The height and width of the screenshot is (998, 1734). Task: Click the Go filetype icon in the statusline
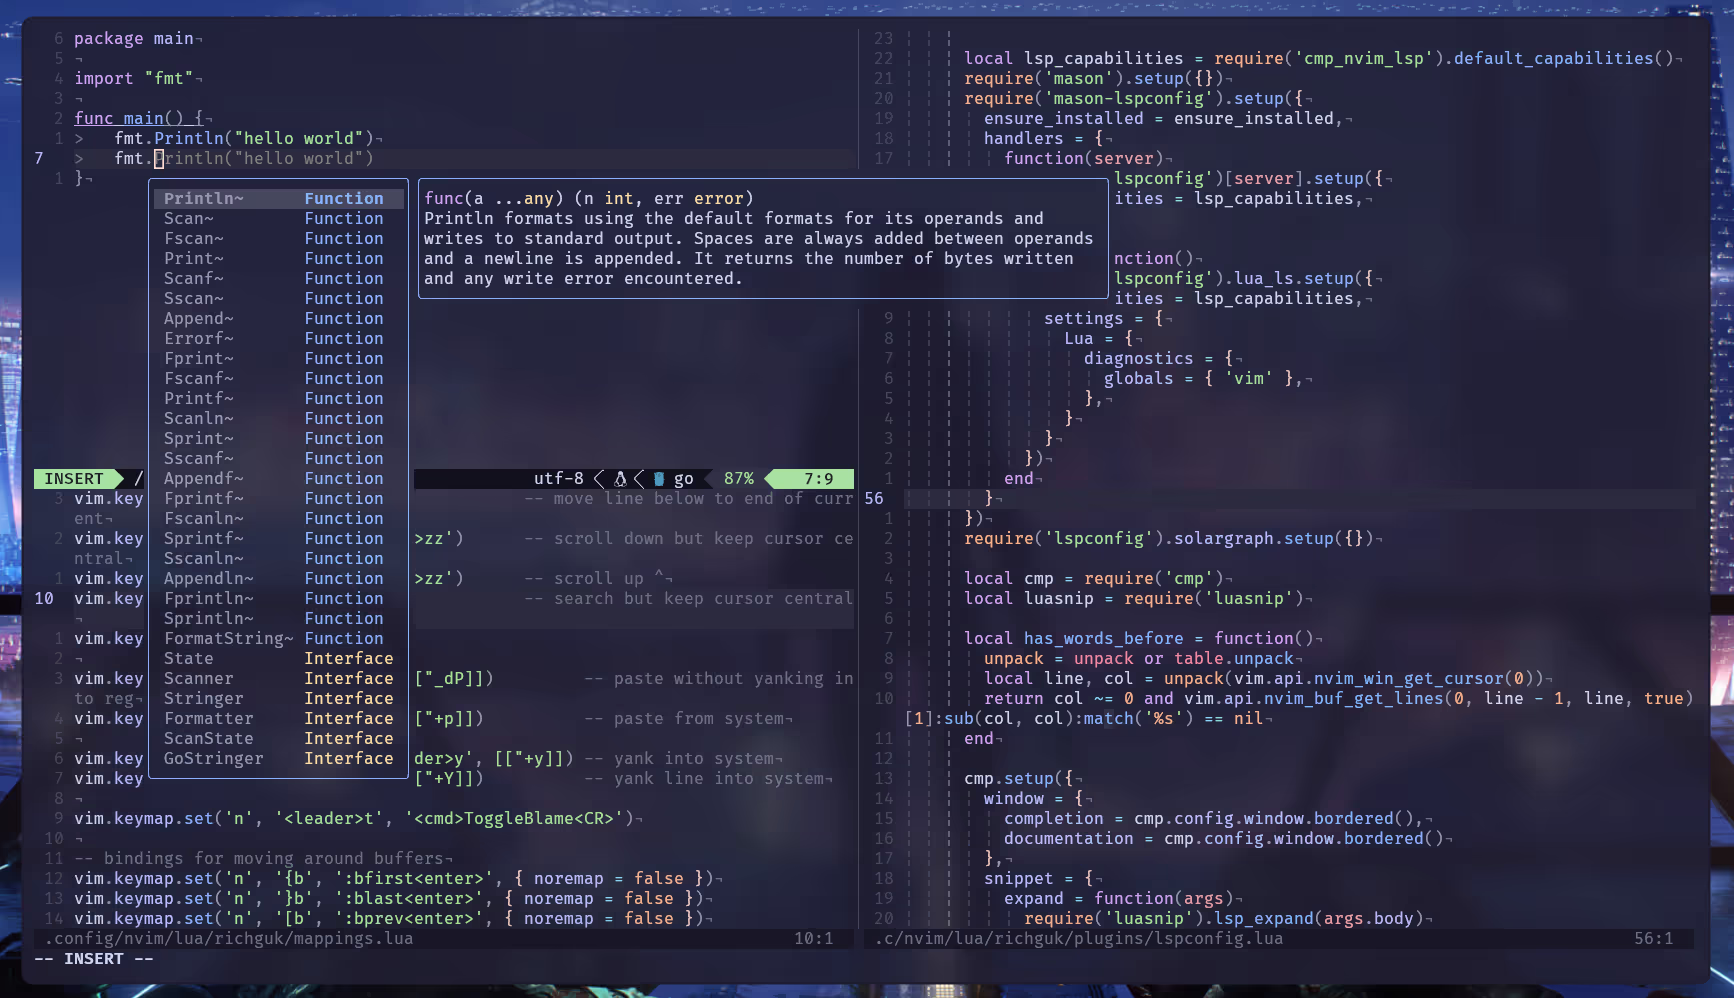click(659, 479)
